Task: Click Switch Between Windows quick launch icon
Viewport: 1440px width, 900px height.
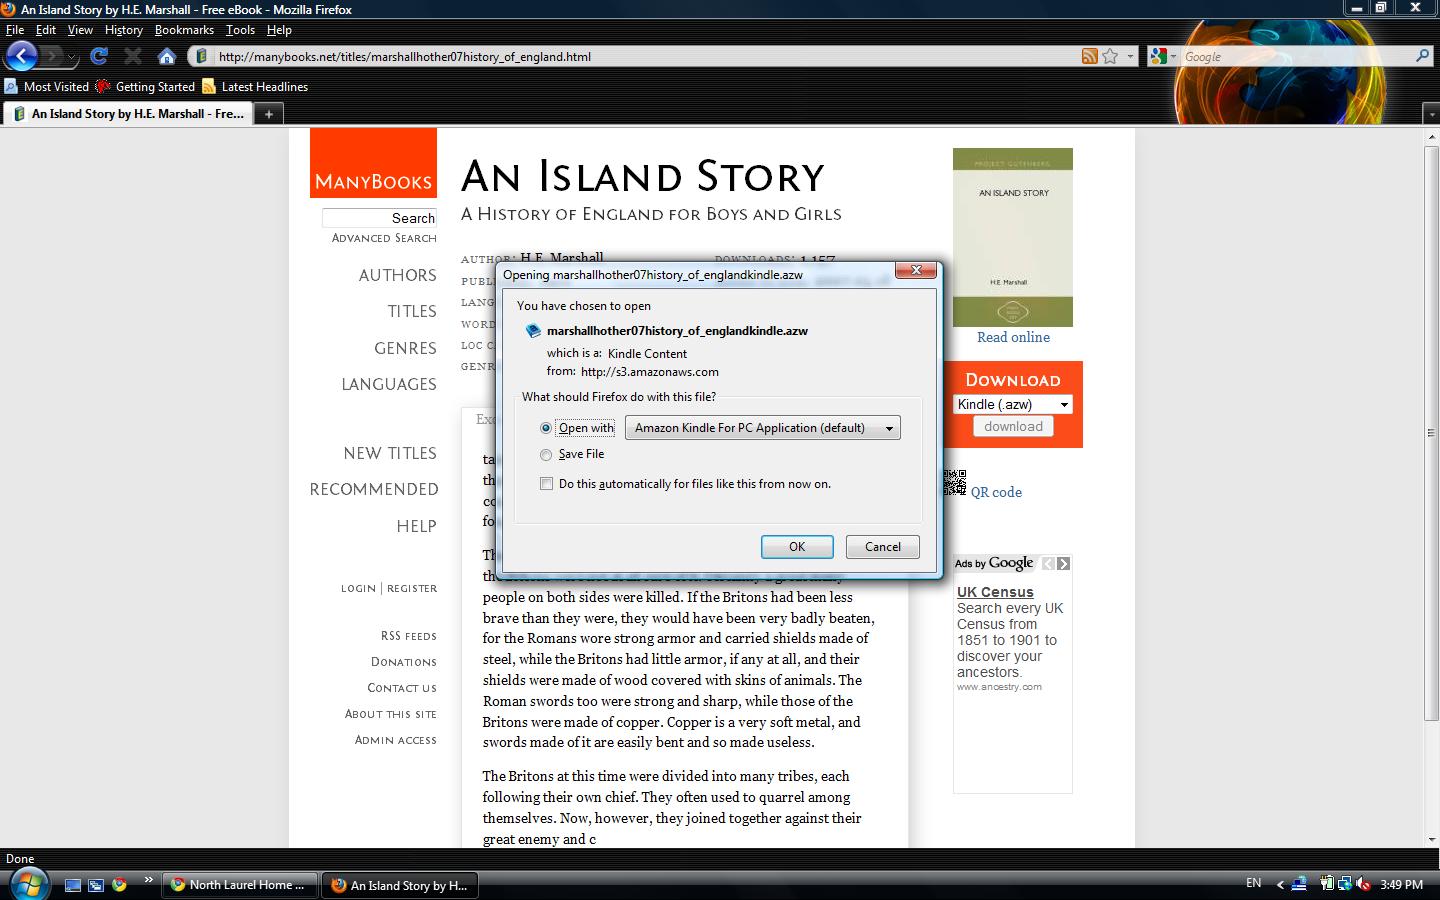Action: tap(96, 885)
